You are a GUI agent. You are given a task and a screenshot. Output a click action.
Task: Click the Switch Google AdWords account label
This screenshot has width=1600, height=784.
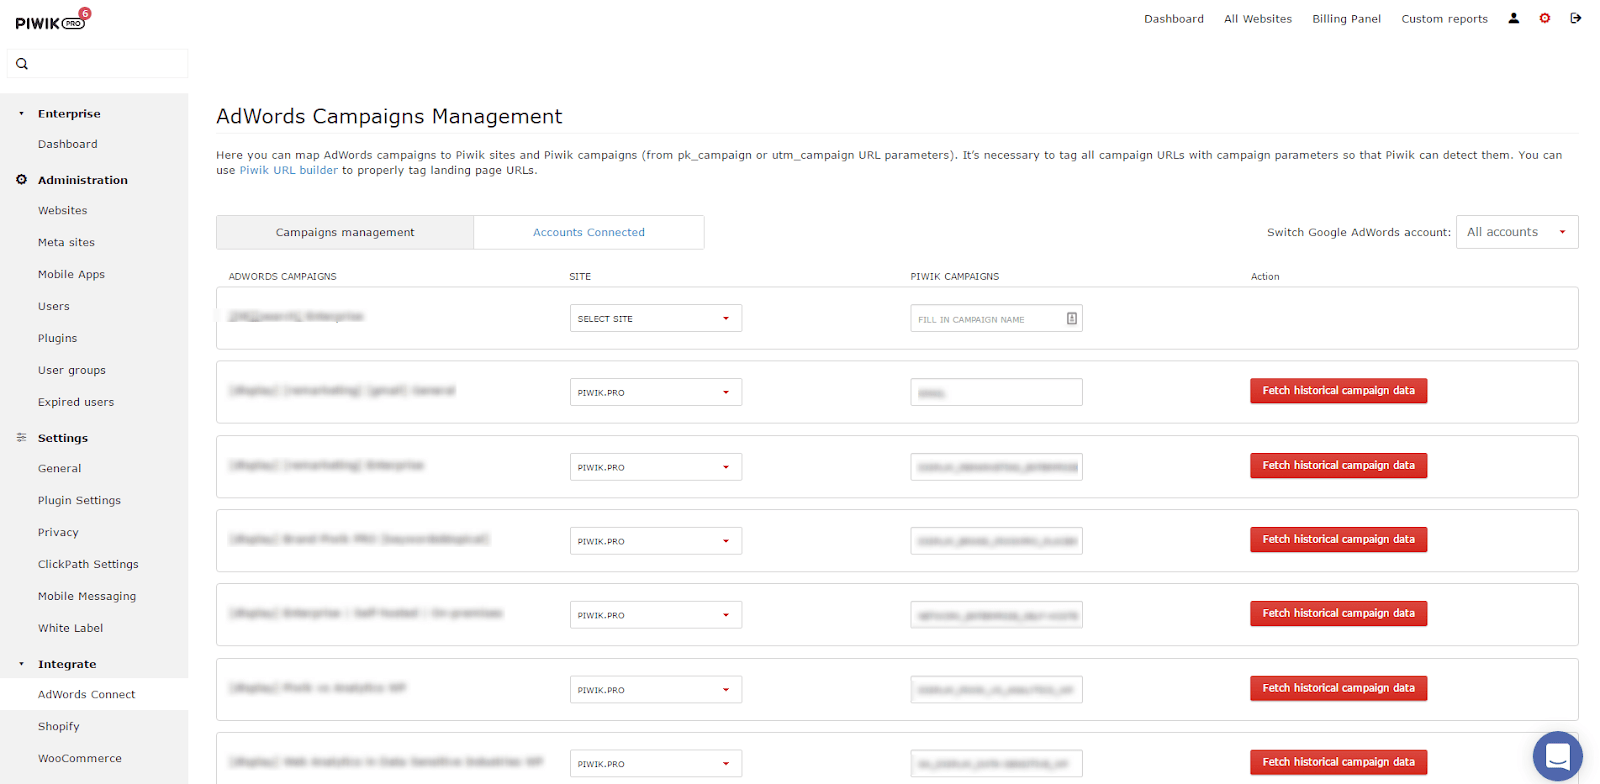click(x=1358, y=232)
